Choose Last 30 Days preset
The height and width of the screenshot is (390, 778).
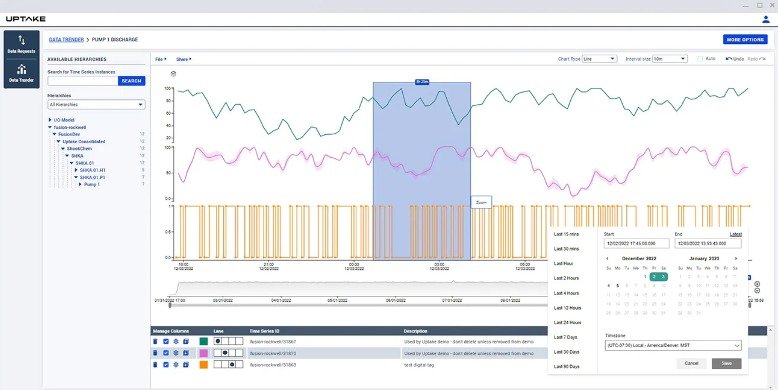click(566, 352)
